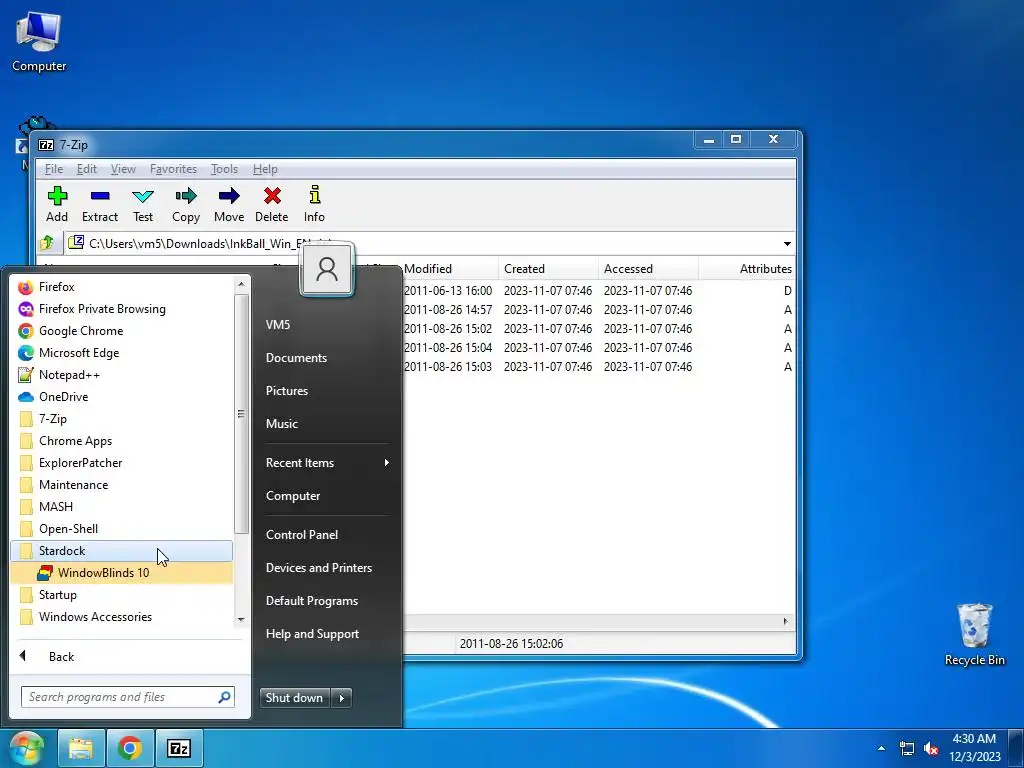Open the Recycle Bin desktop icon
The width and height of the screenshot is (1024, 768).
tap(974, 634)
